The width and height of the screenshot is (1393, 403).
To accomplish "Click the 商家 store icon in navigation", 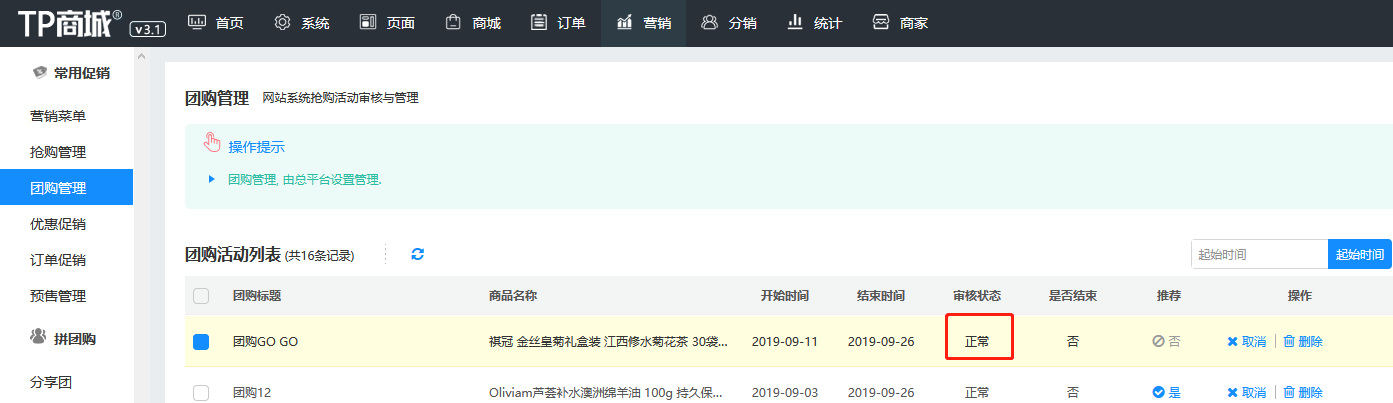I will (x=881, y=22).
